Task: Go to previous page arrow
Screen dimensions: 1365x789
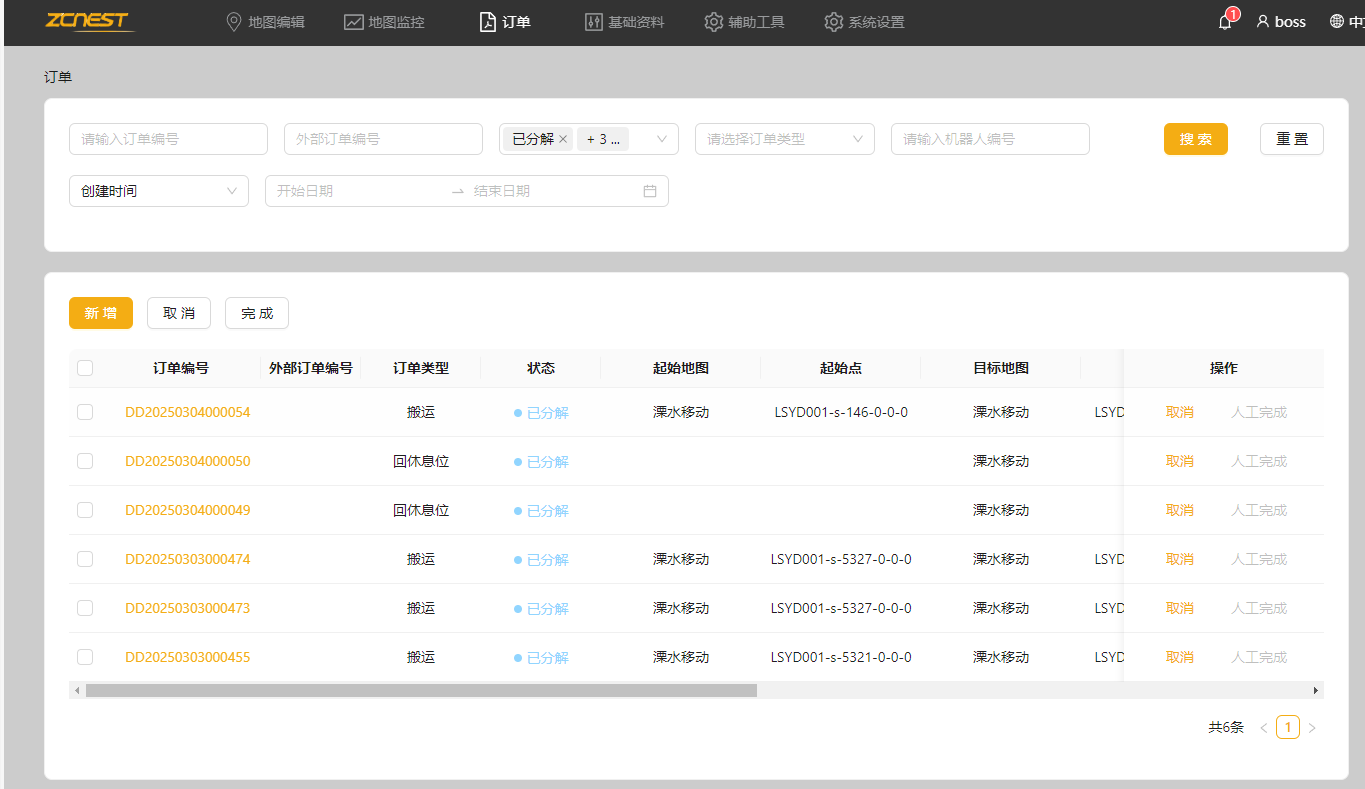Action: tap(1264, 728)
